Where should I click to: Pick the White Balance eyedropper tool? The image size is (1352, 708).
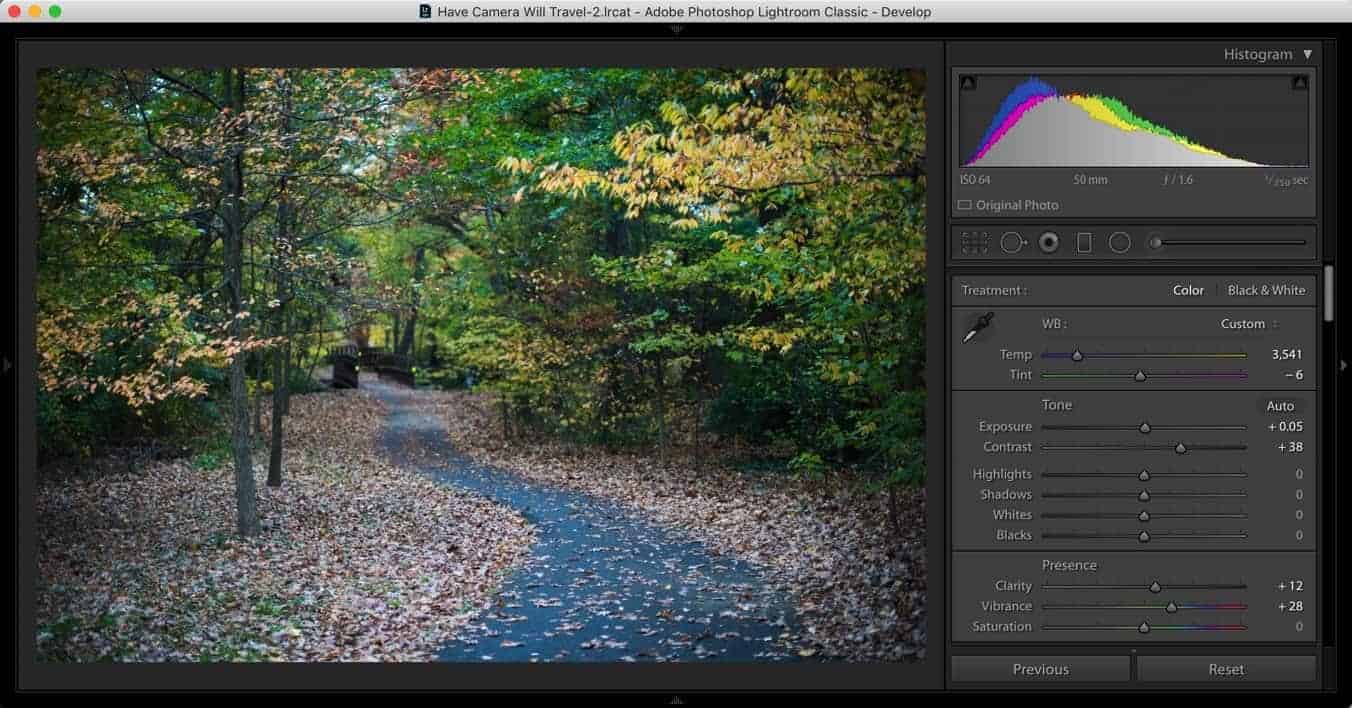point(977,328)
